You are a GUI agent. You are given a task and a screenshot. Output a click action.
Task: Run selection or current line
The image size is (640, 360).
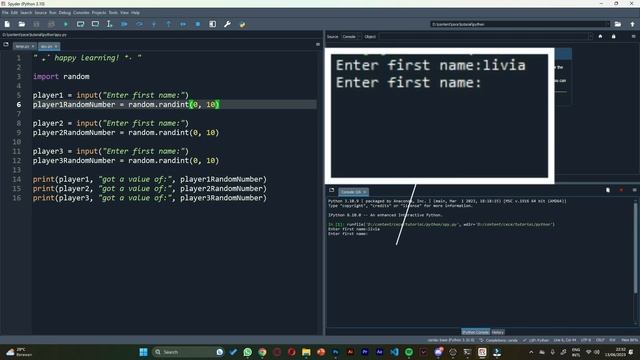point(109,24)
